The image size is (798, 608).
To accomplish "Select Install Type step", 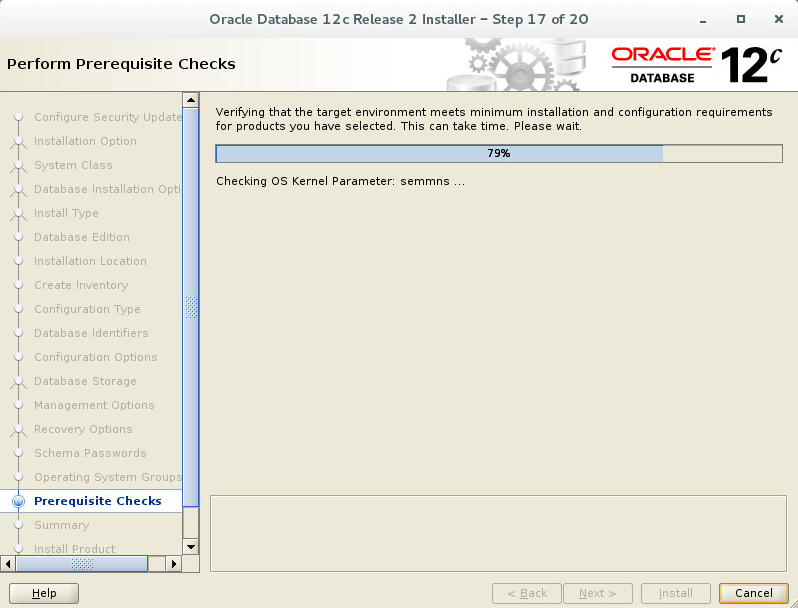I will tap(66, 213).
